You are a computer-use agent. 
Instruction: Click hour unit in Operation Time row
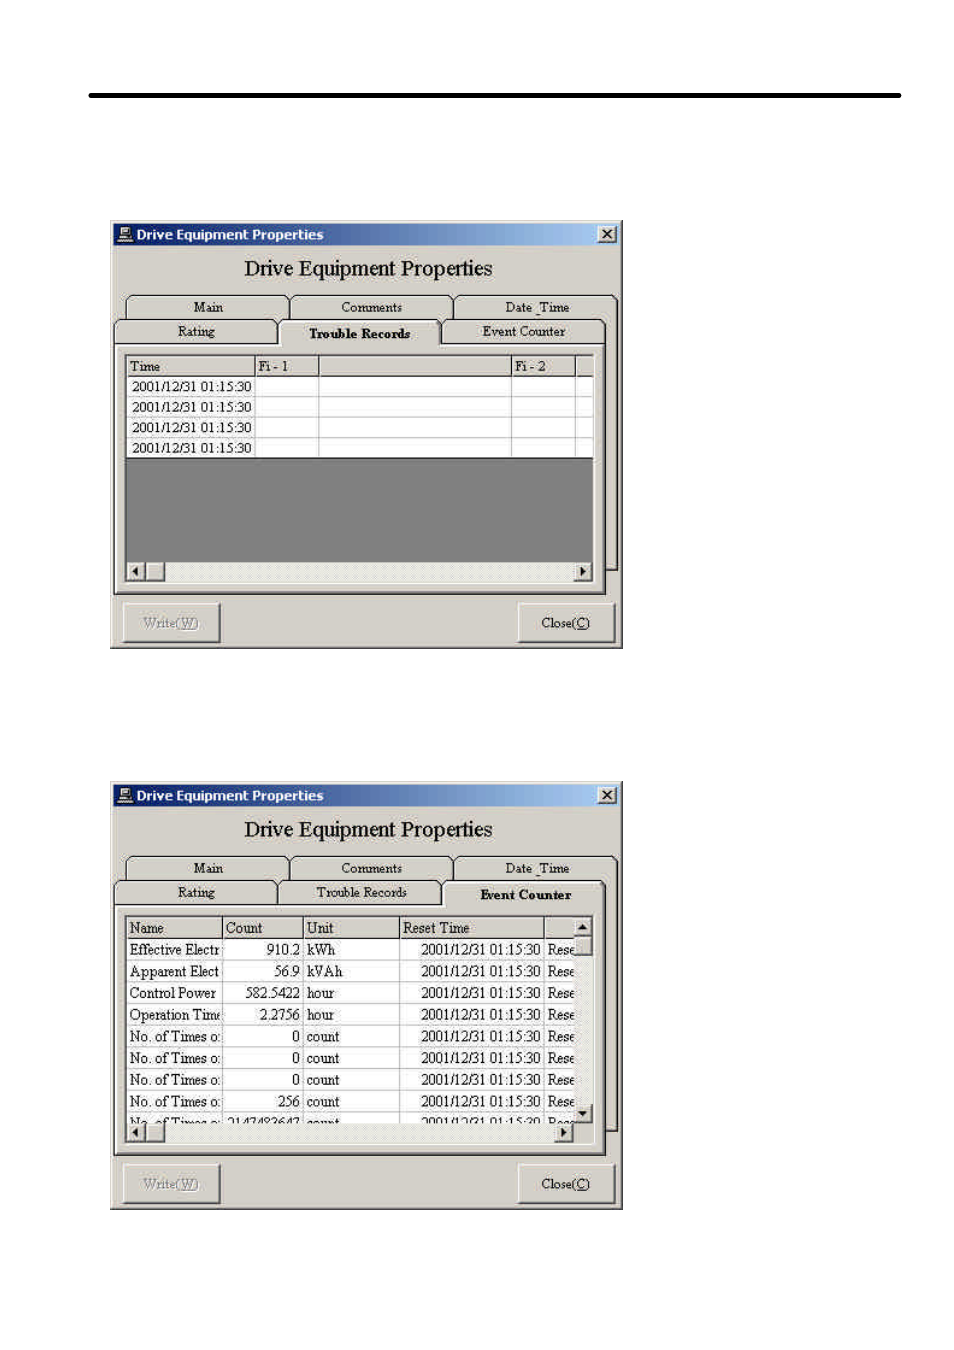351,1015
